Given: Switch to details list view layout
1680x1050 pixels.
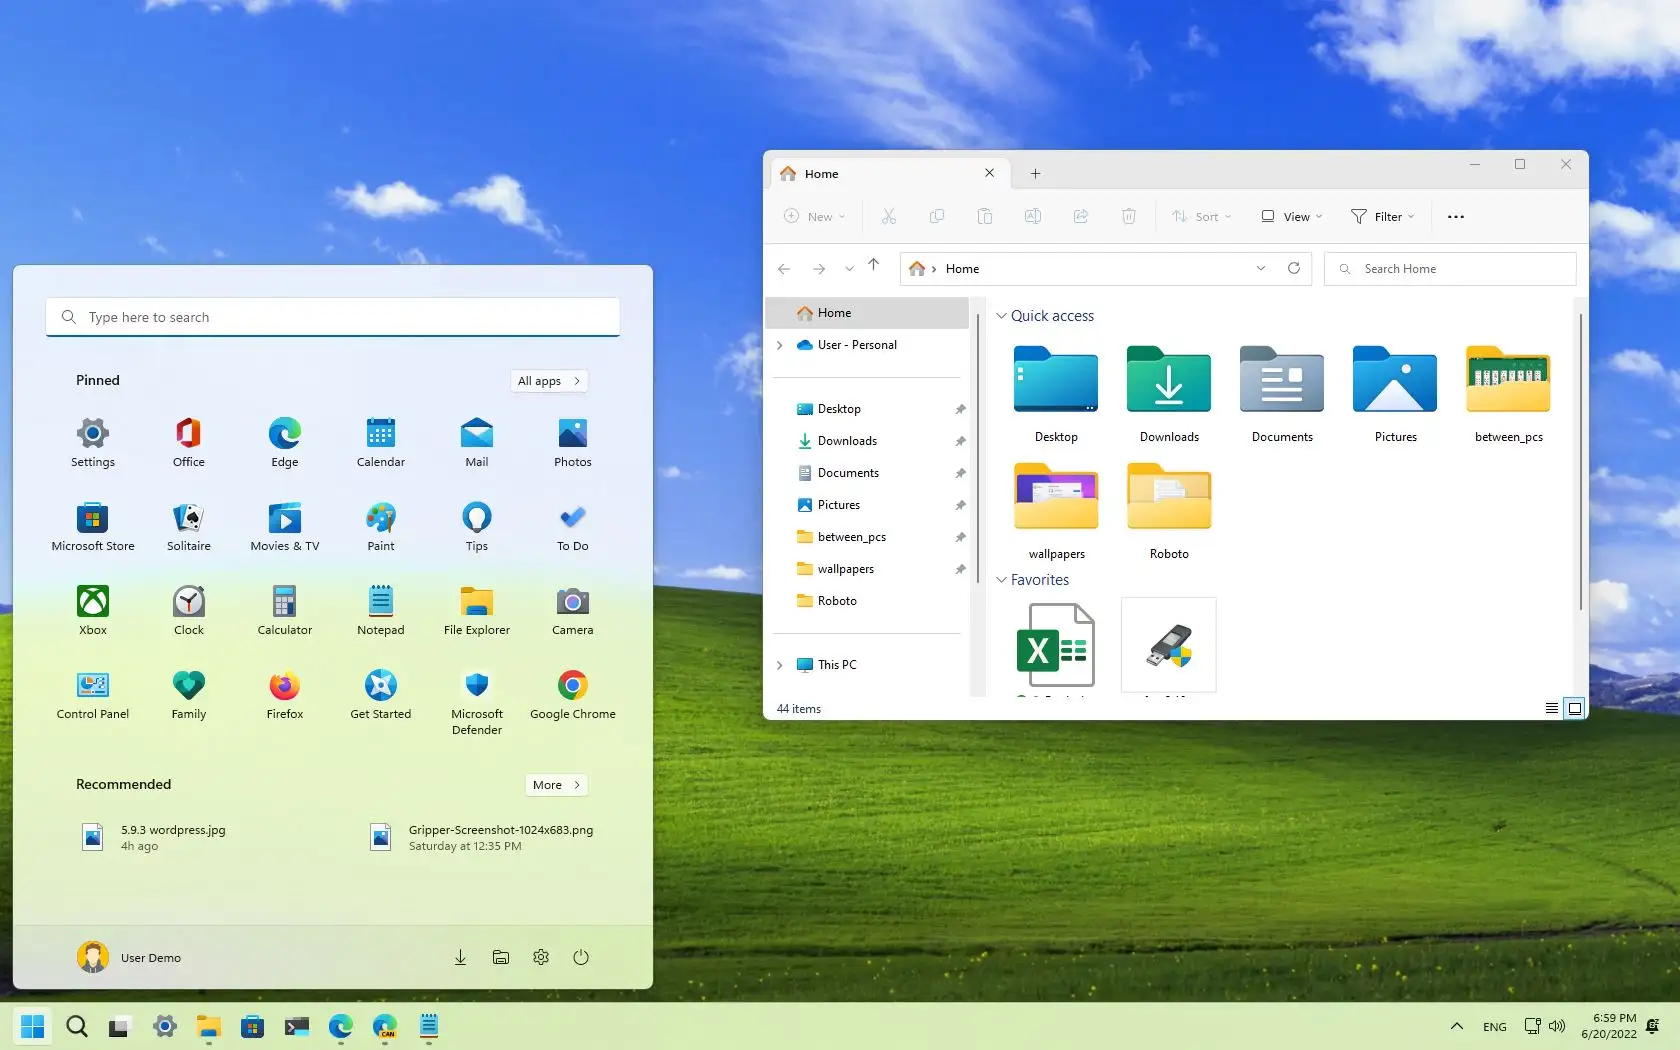Looking at the screenshot, I should coord(1551,708).
